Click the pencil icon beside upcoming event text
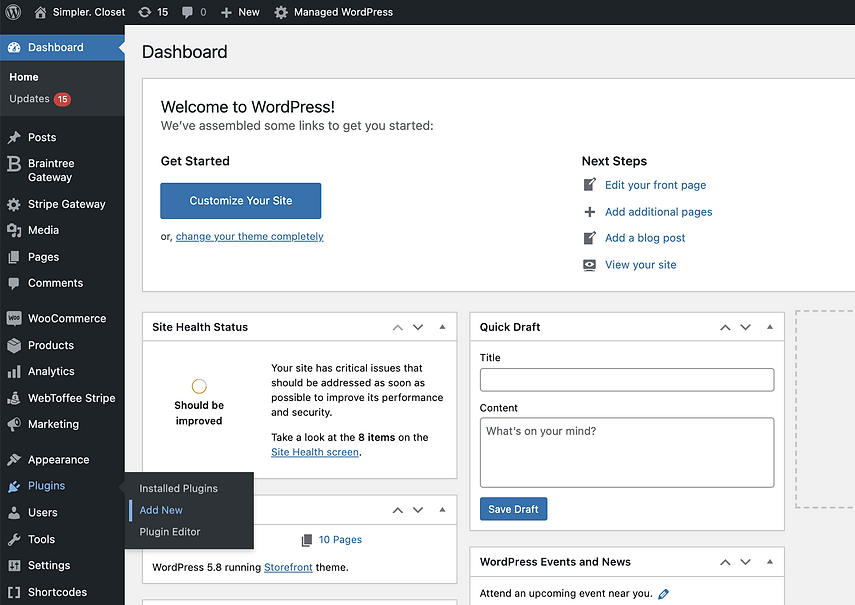The height and width of the screenshot is (605, 855). [664, 594]
